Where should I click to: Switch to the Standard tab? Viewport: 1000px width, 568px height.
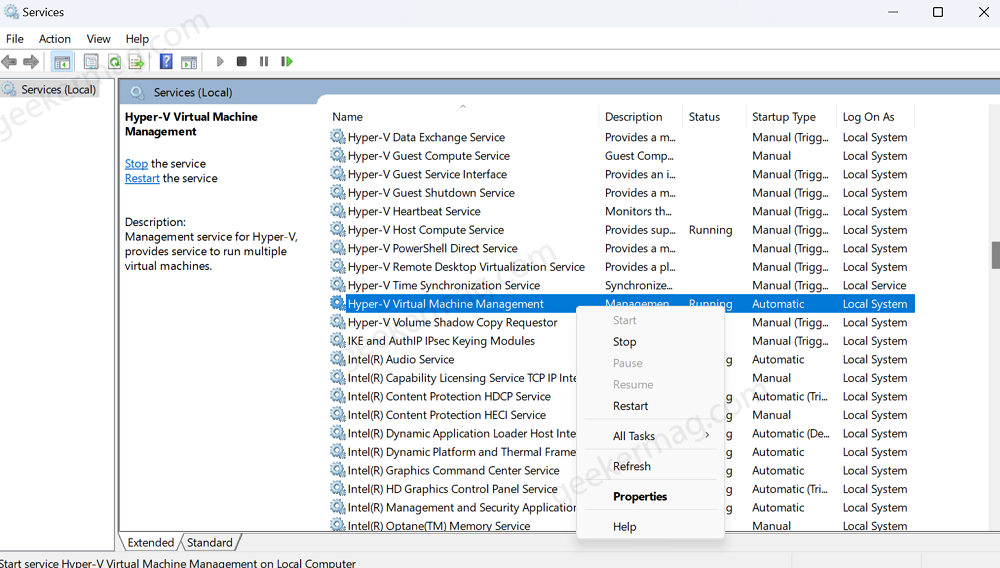coord(210,543)
